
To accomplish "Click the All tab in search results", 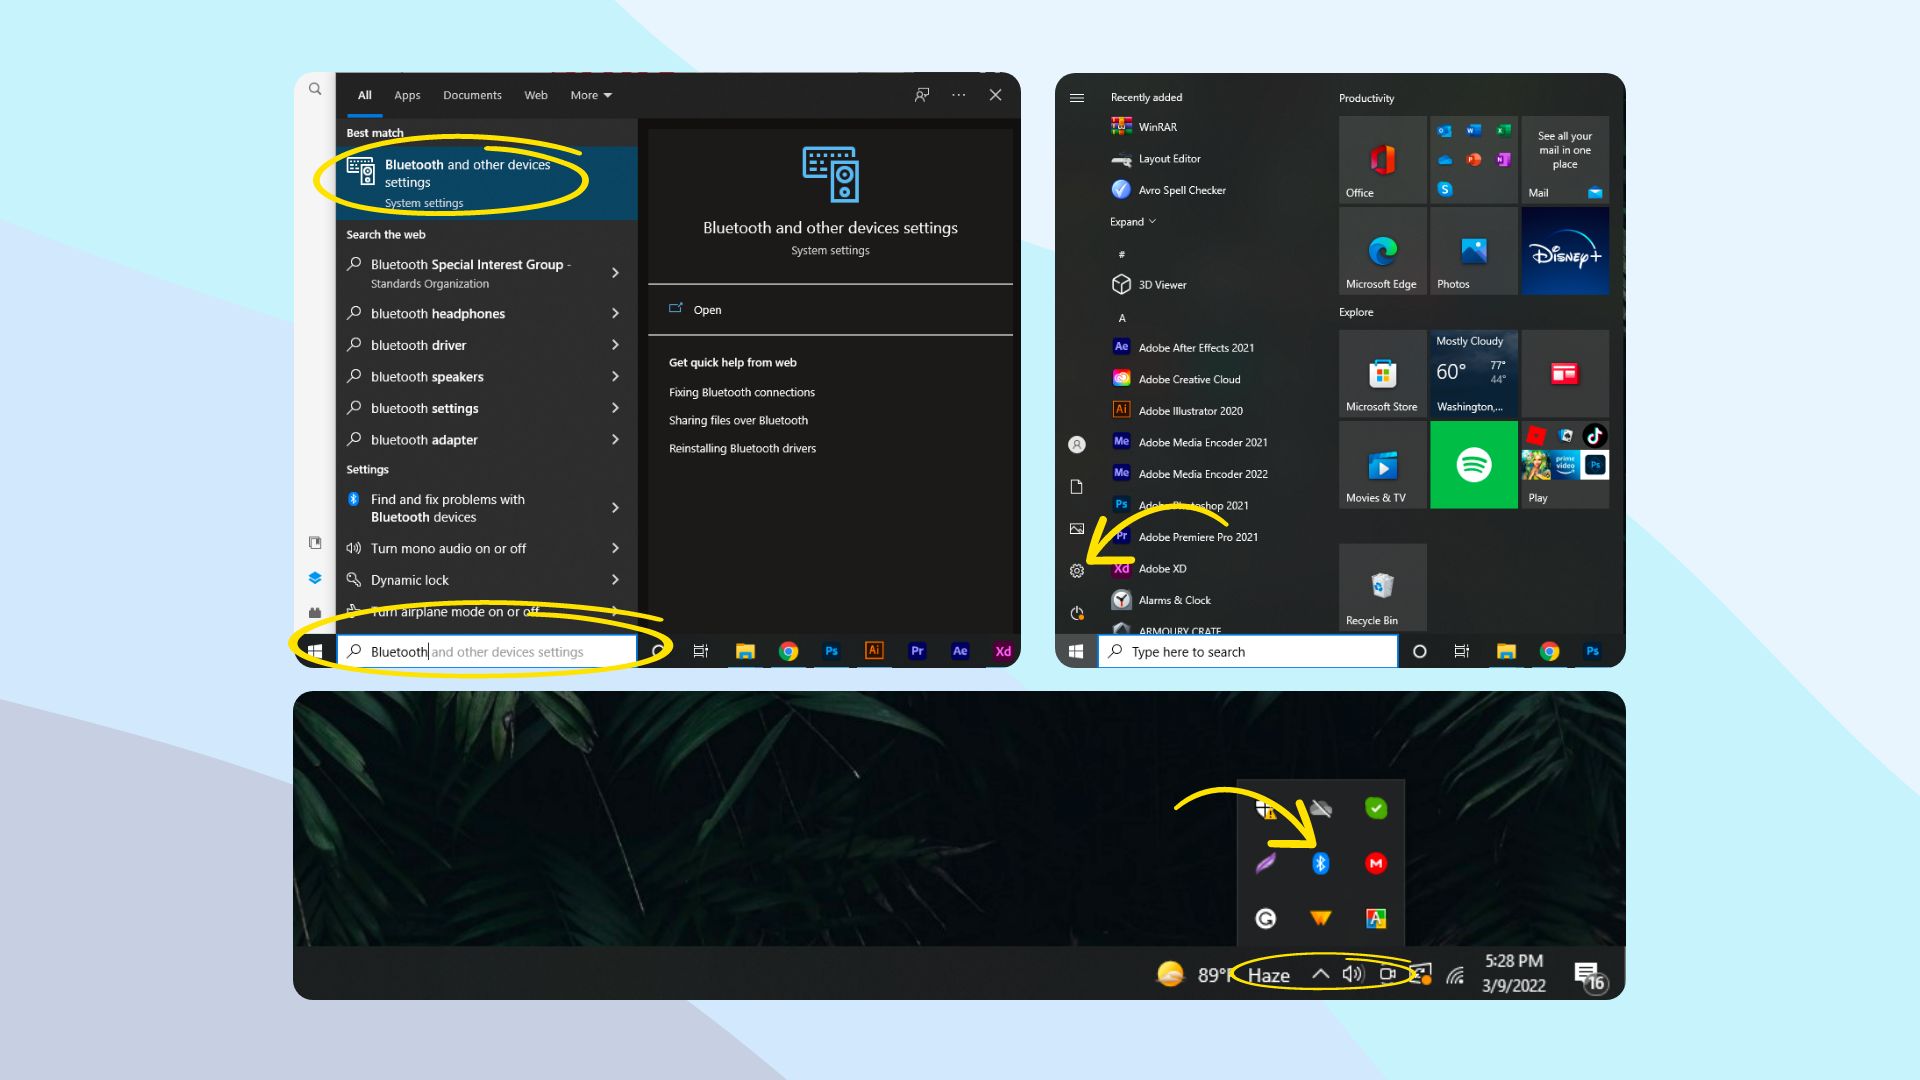I will [365, 94].
